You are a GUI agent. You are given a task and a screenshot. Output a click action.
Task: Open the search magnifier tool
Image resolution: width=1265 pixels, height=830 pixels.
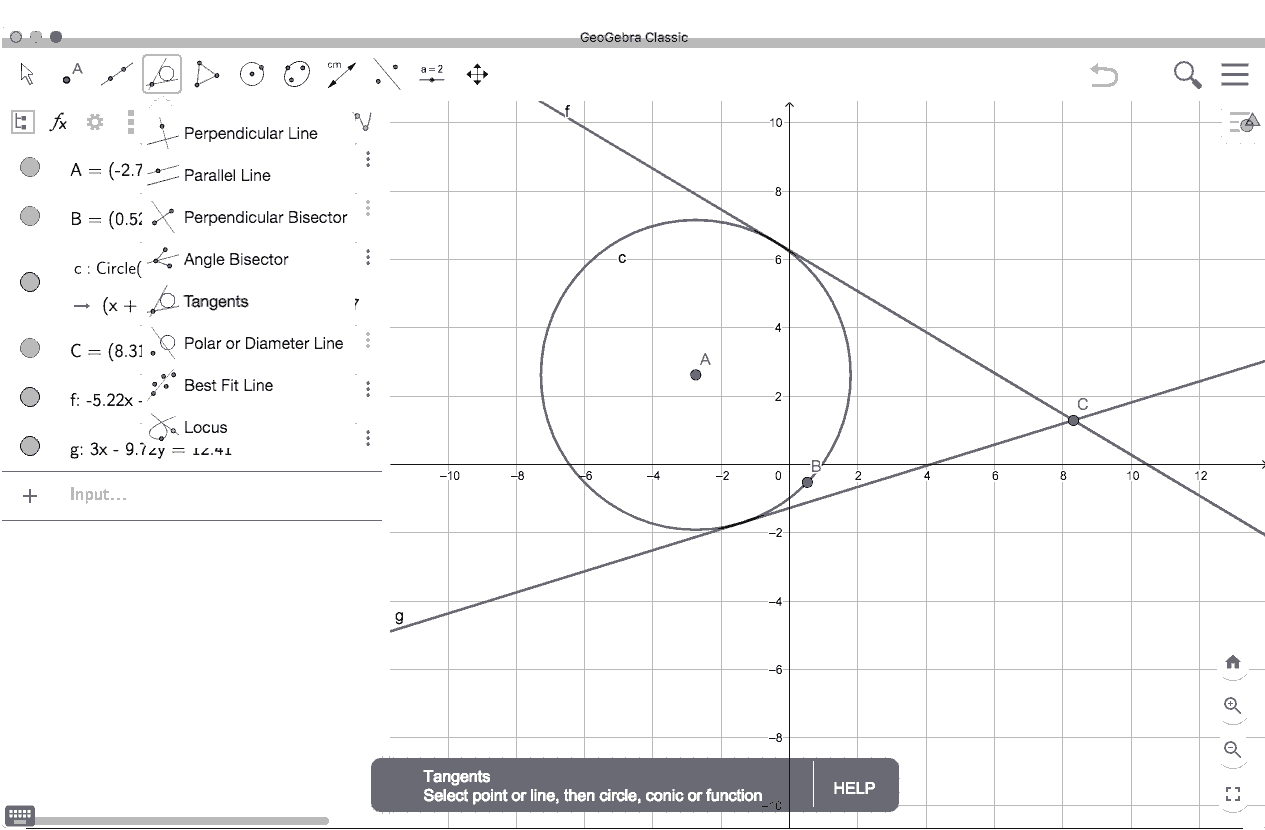(x=1186, y=74)
